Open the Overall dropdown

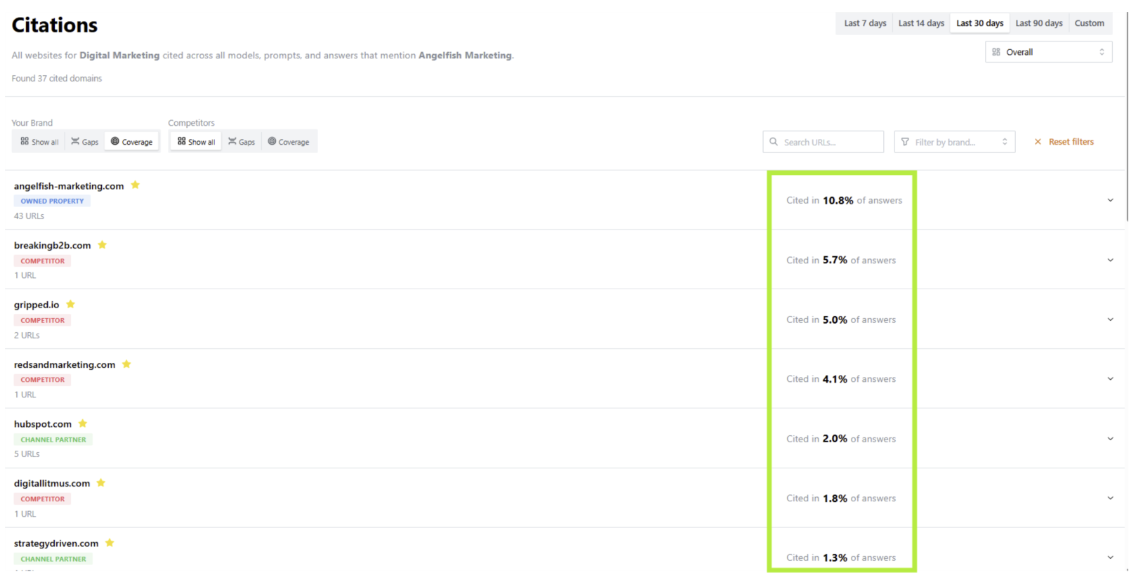[1049, 52]
